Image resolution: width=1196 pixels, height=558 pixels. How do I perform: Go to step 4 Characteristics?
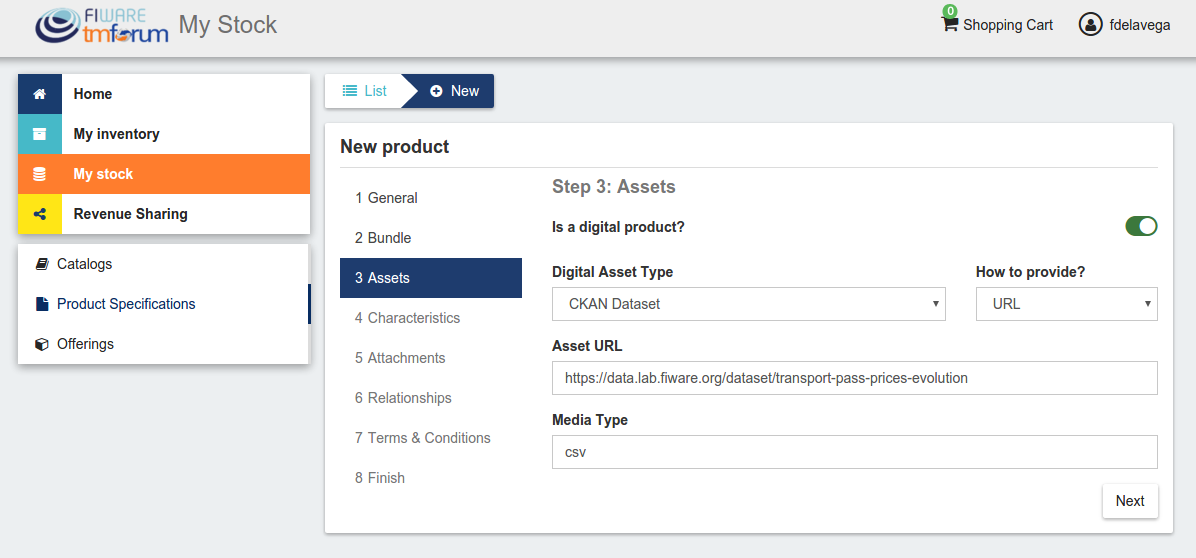[x=431, y=318]
